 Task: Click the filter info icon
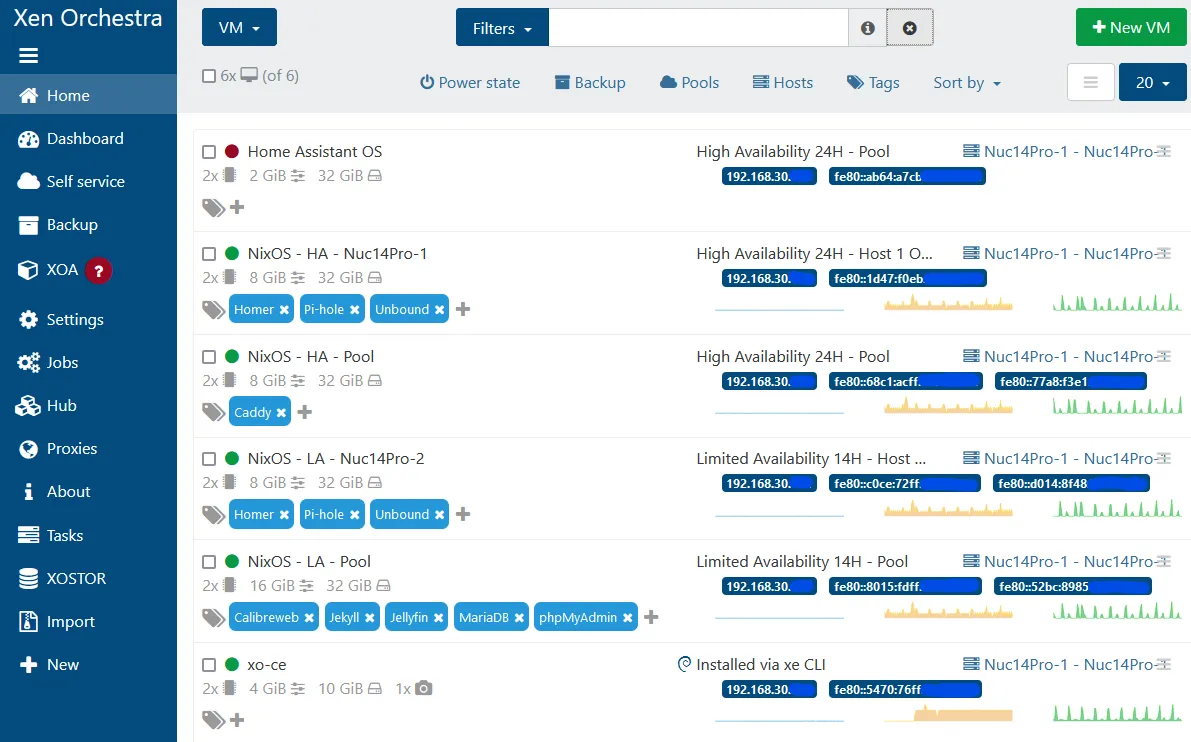point(867,28)
